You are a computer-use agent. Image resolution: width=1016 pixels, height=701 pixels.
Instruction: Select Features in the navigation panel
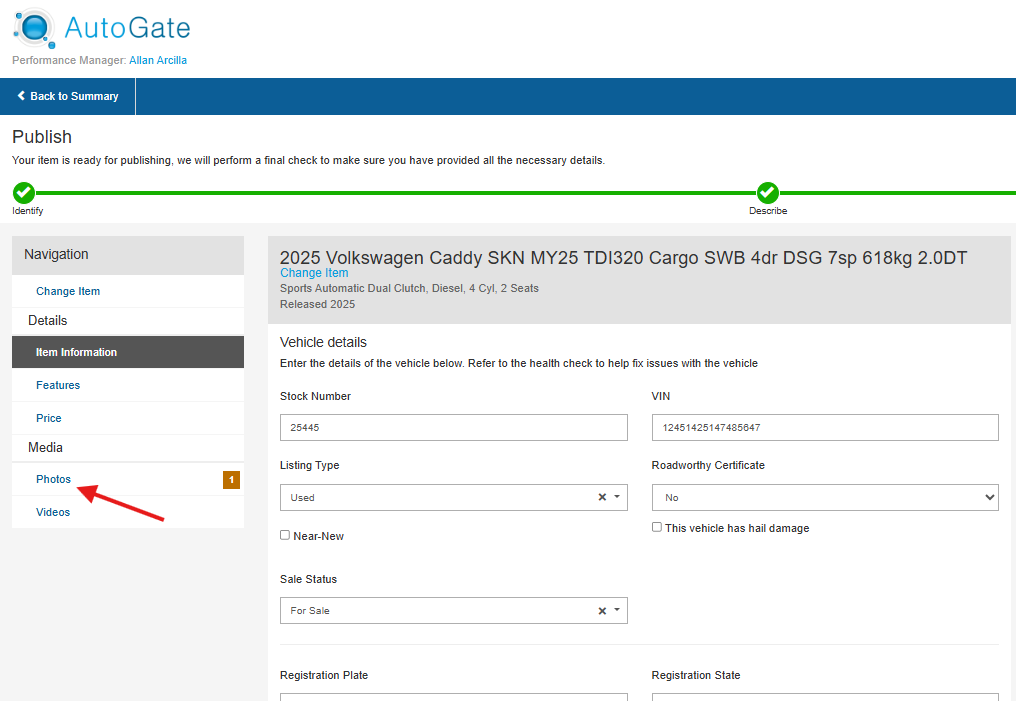click(58, 385)
